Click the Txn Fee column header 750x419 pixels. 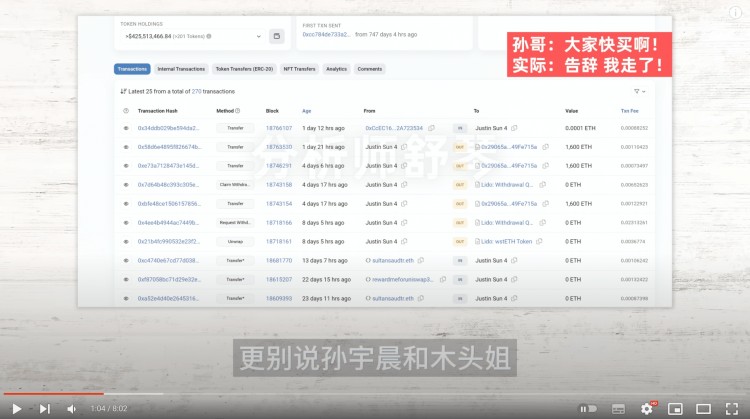pos(630,110)
